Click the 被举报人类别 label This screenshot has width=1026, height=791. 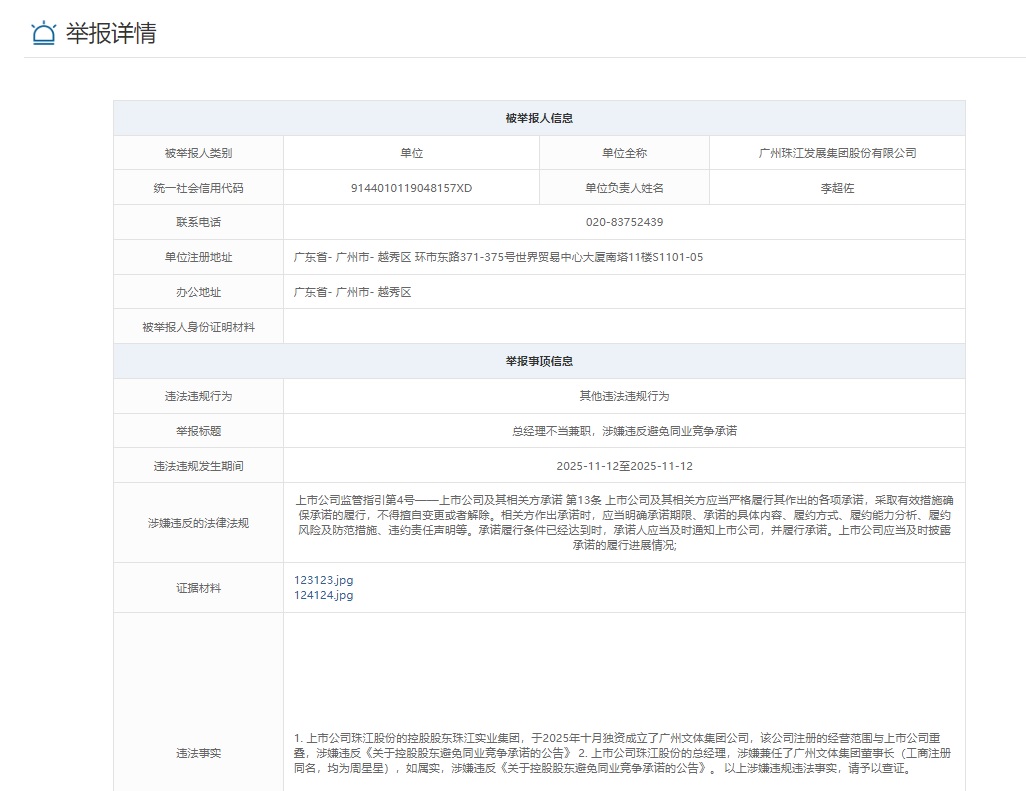[198, 153]
